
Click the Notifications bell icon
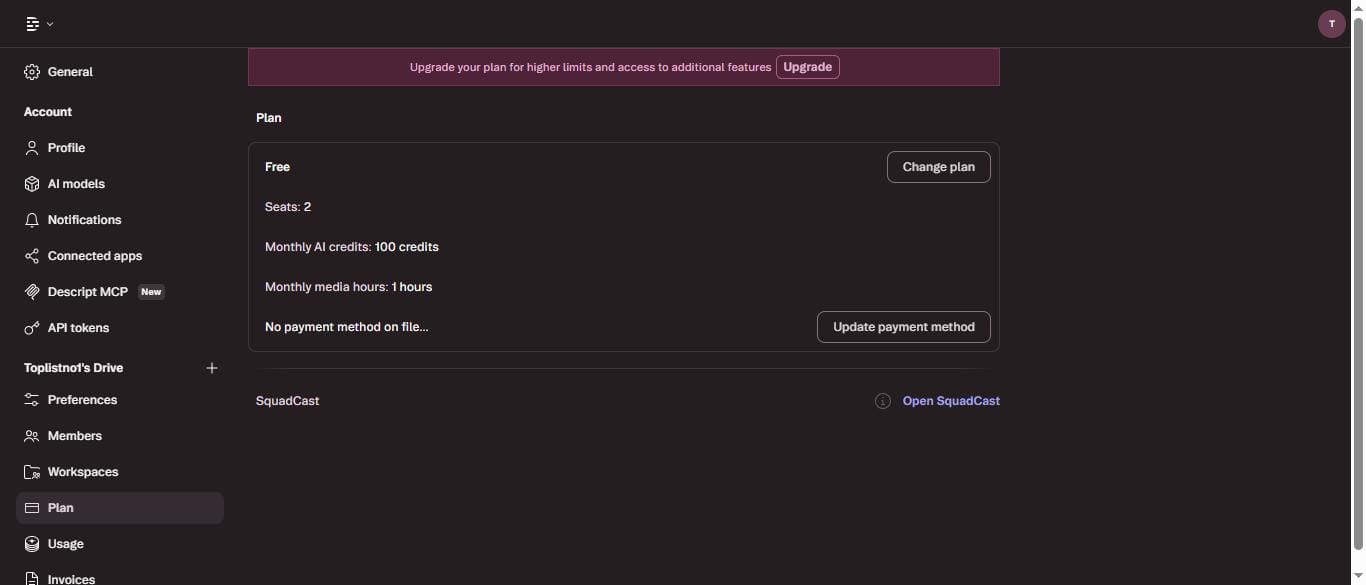[32, 220]
